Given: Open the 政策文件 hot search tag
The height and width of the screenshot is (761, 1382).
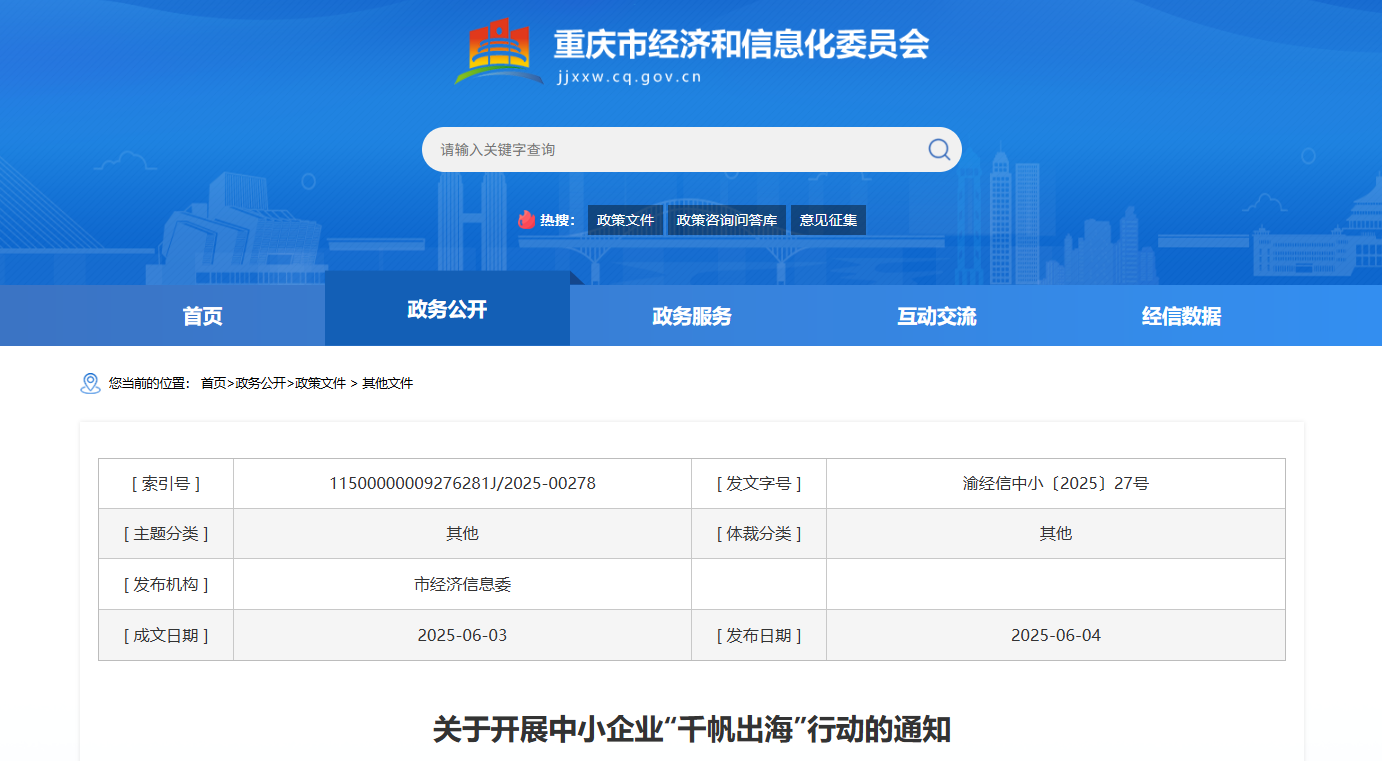Looking at the screenshot, I should pos(625,220).
